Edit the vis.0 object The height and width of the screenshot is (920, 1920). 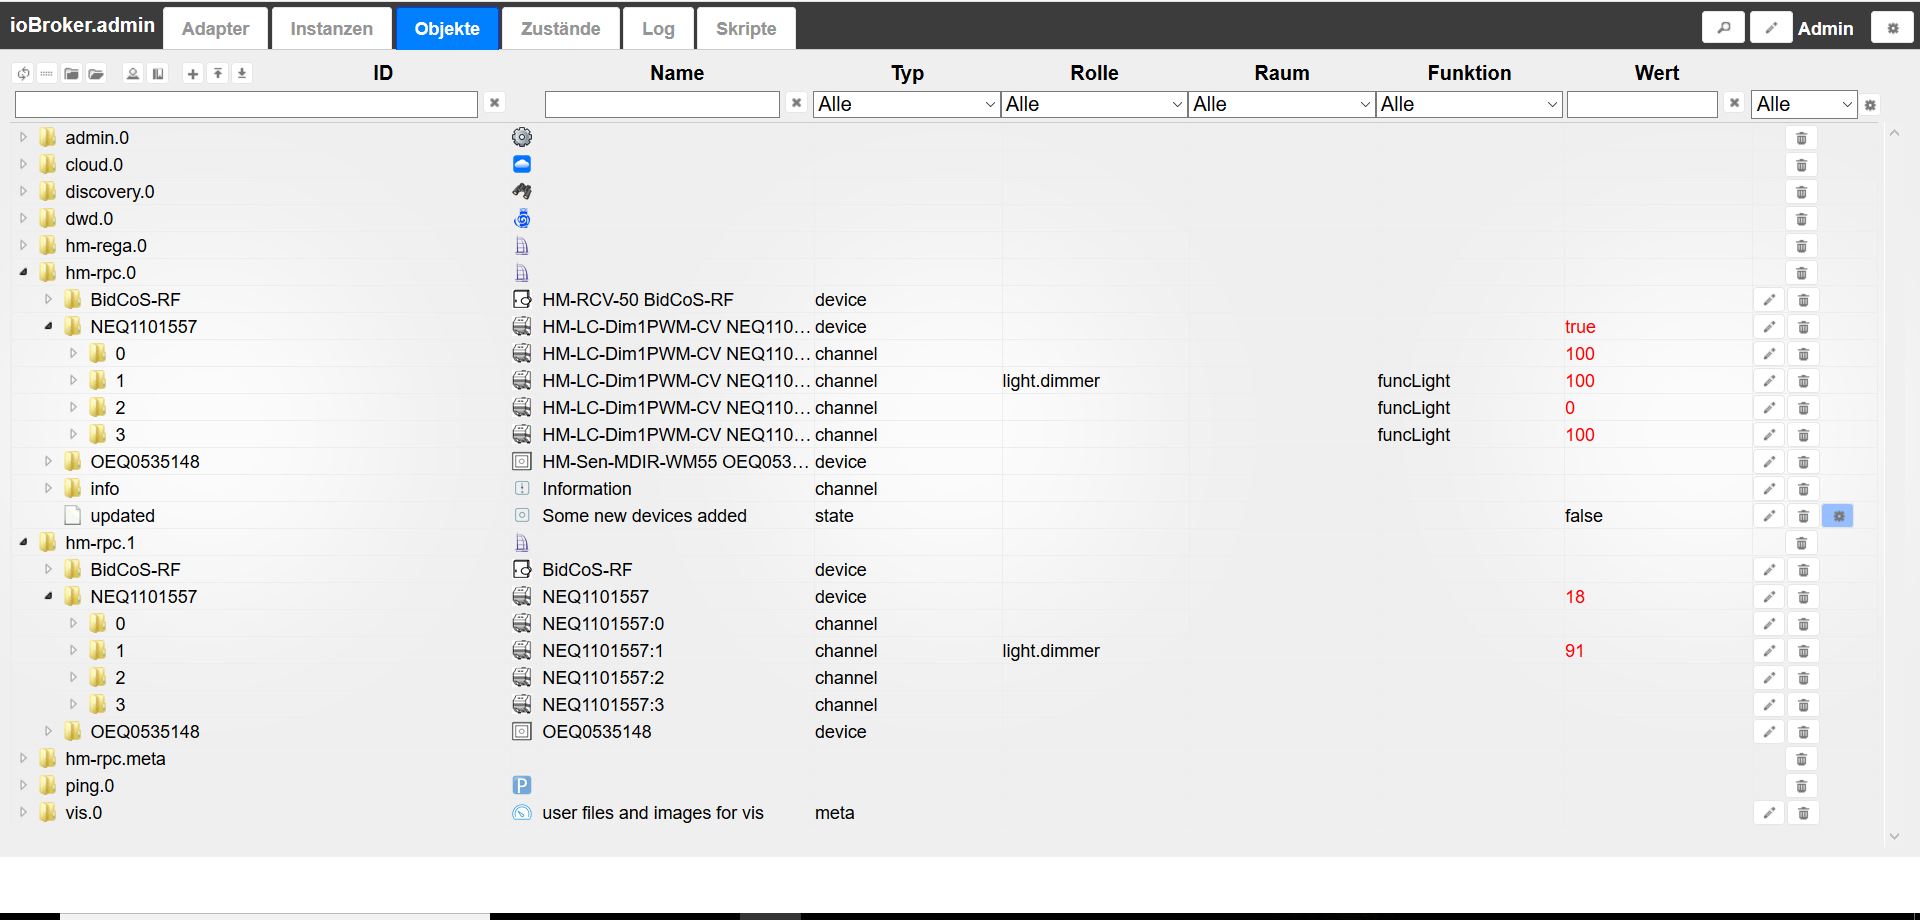pos(1769,813)
